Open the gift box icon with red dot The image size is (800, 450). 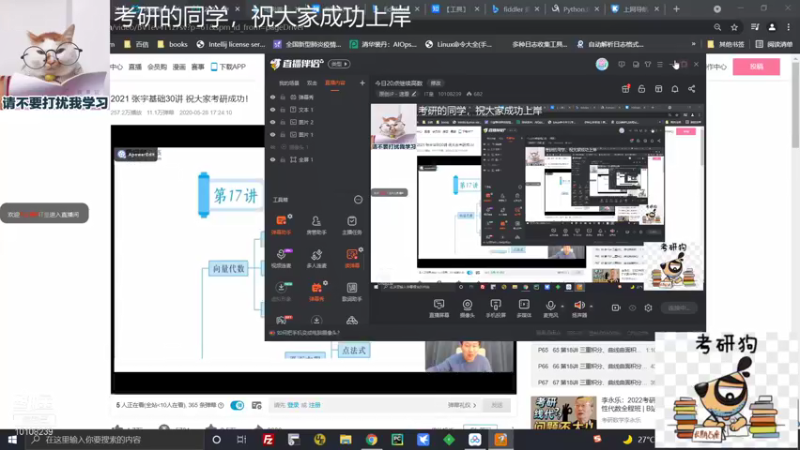(x=626, y=89)
